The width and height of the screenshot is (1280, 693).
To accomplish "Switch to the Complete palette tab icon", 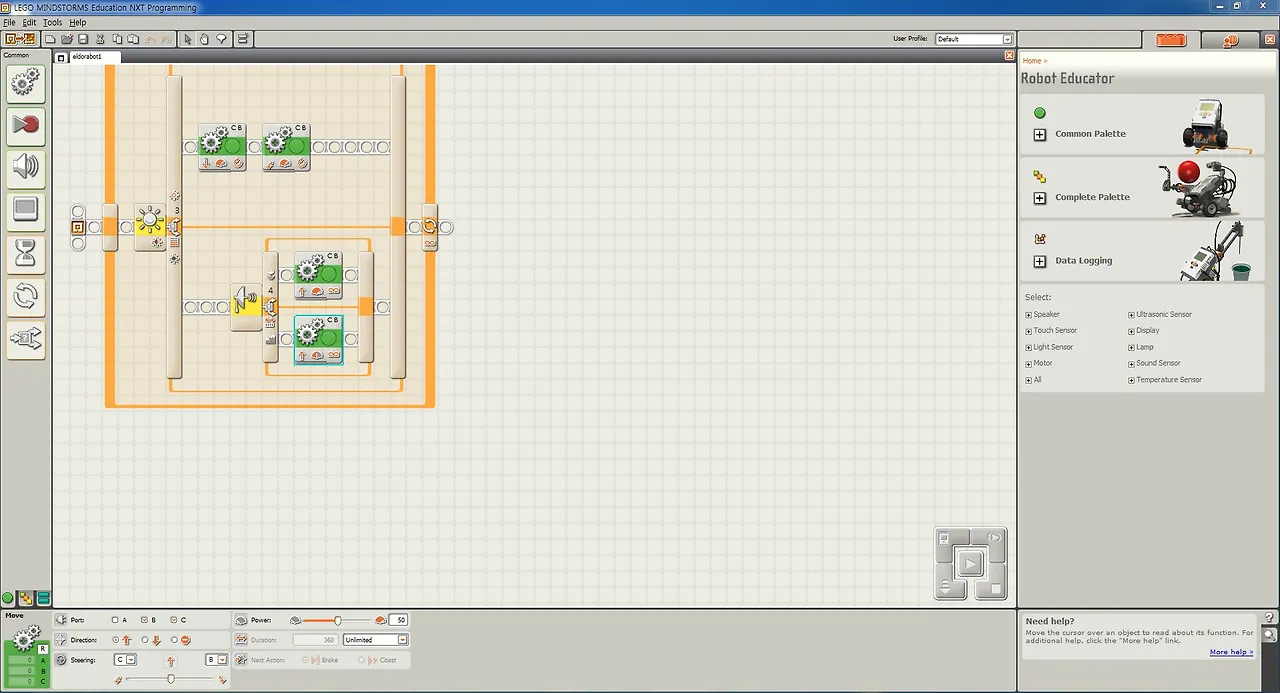I will point(26,598).
